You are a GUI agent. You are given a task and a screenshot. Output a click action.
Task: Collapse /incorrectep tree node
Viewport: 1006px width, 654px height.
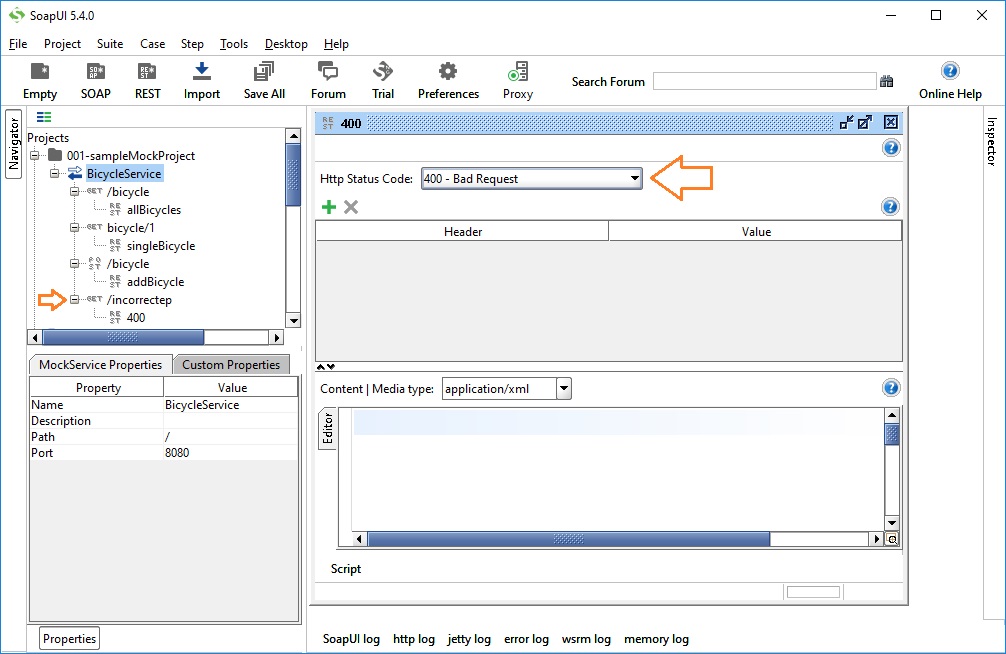pyautogui.click(x=74, y=299)
